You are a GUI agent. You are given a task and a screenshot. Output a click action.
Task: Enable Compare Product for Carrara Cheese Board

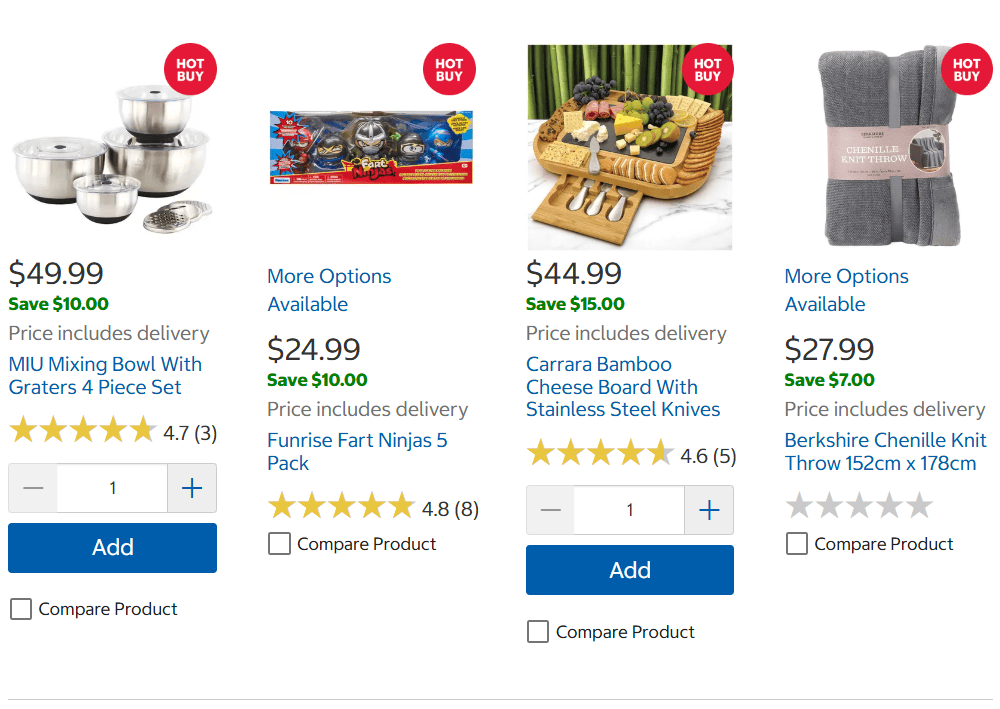[538, 632]
